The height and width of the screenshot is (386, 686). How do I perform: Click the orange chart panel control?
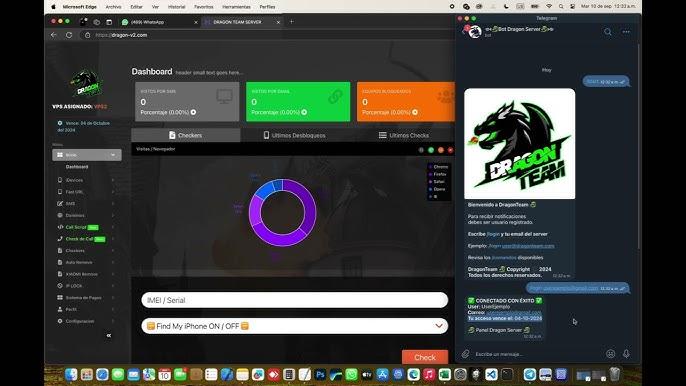(441, 150)
